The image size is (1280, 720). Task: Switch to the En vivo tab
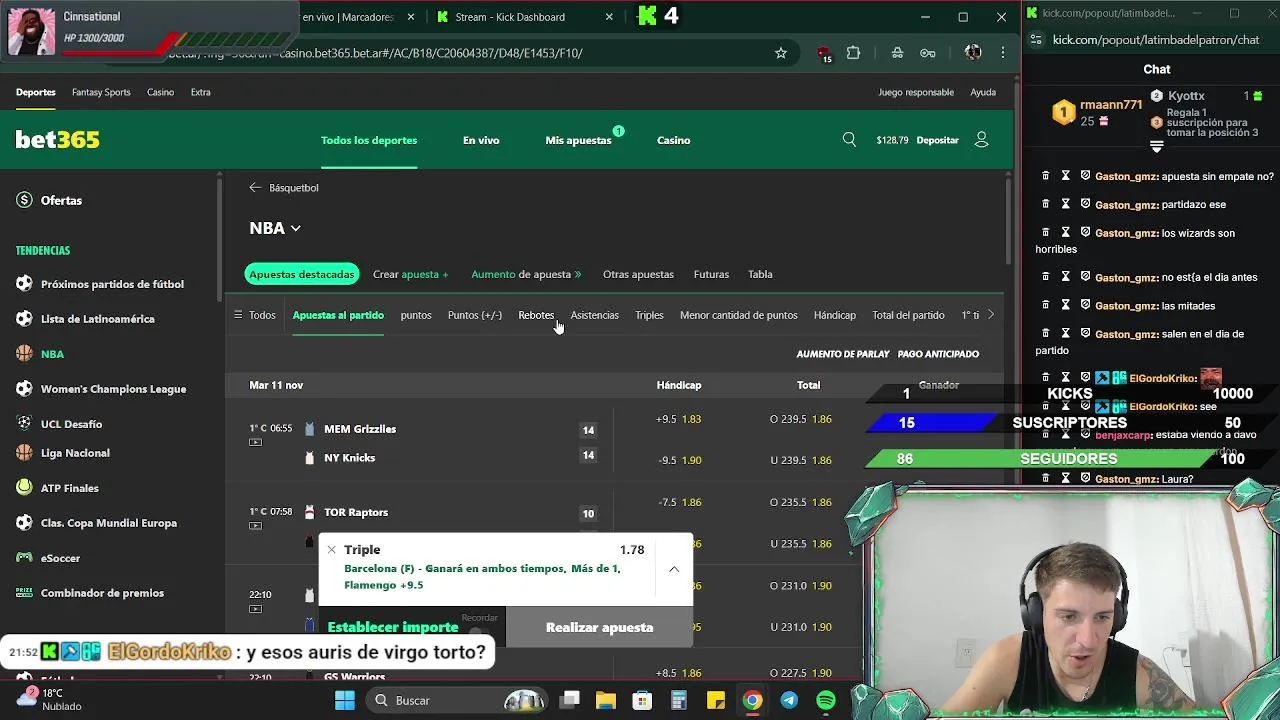coord(481,140)
